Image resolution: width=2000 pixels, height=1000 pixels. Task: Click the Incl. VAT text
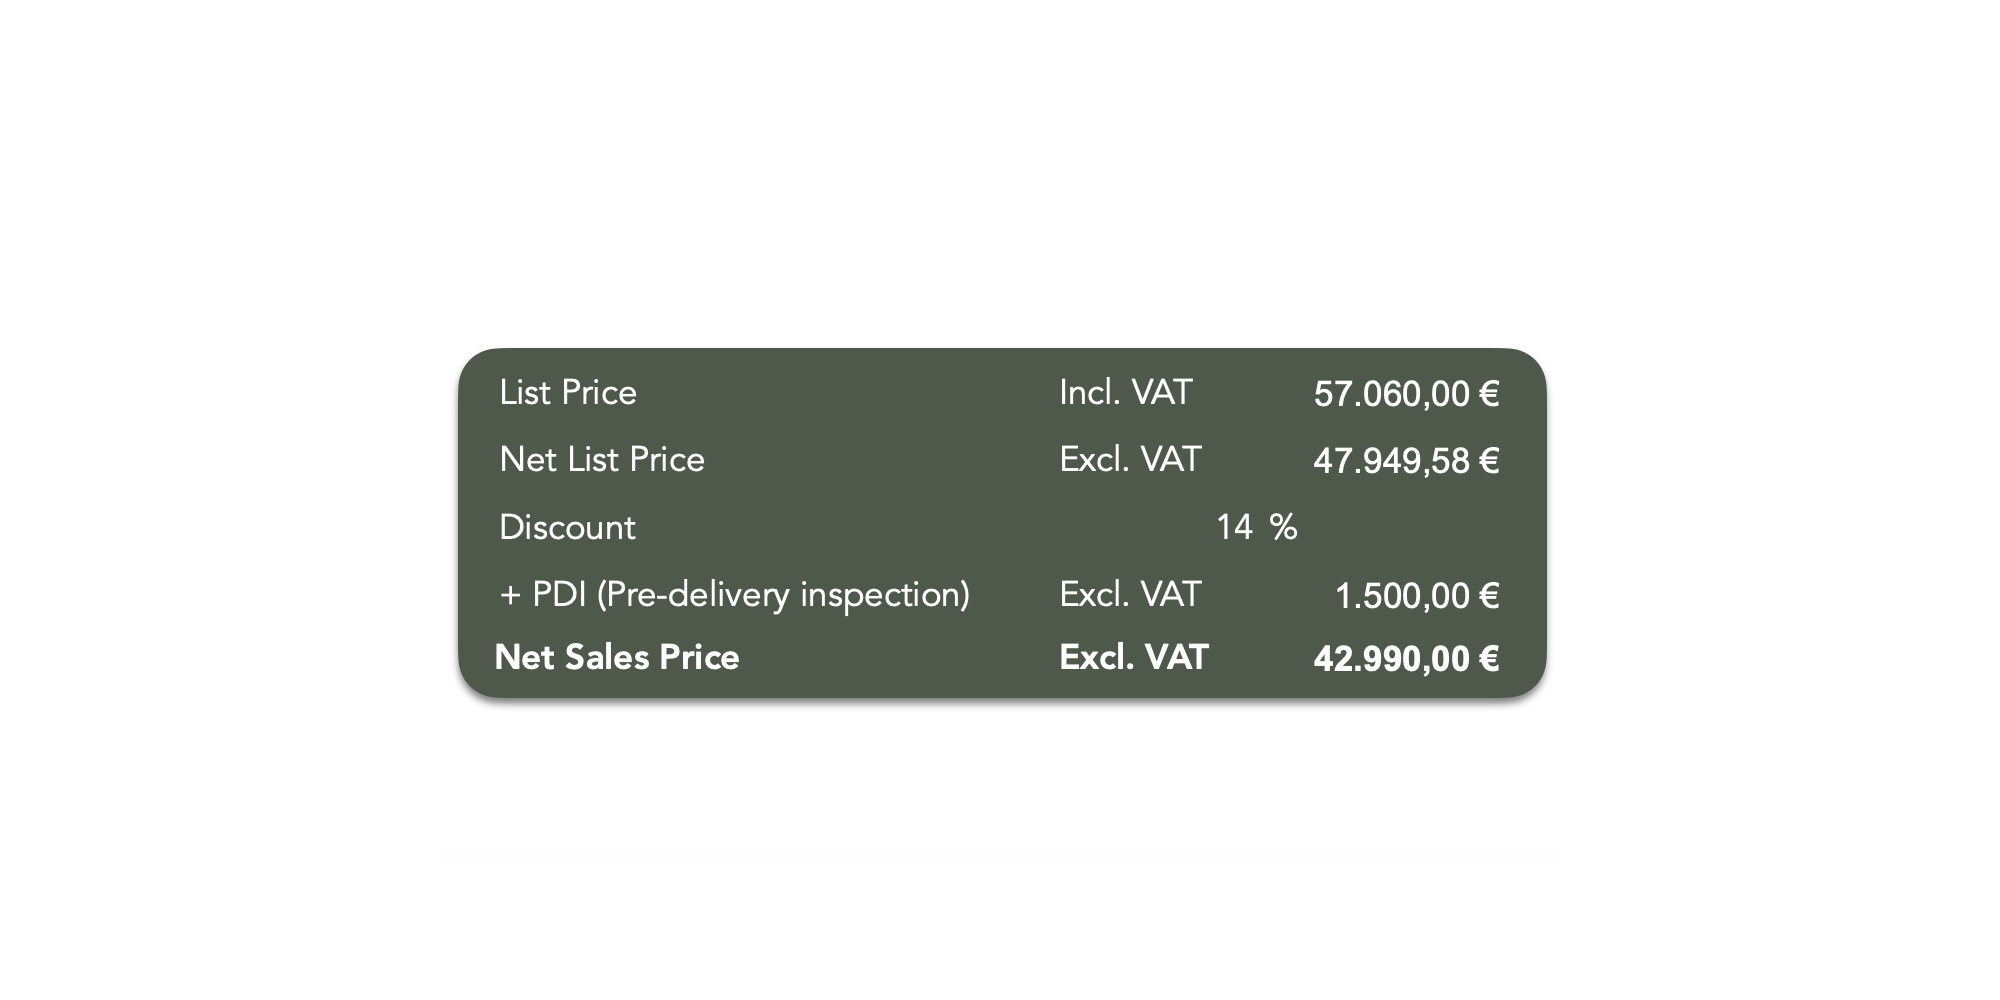pos(1126,392)
